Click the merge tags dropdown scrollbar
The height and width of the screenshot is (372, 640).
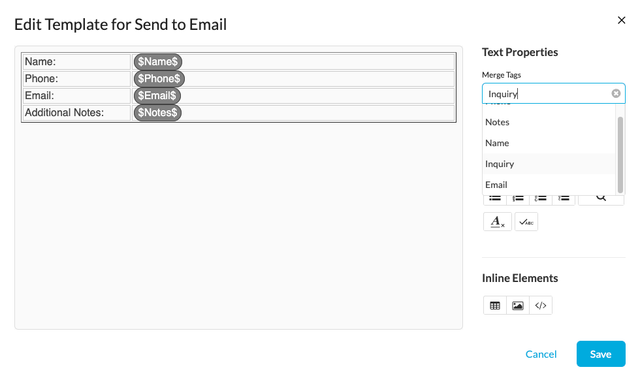click(x=620, y=154)
